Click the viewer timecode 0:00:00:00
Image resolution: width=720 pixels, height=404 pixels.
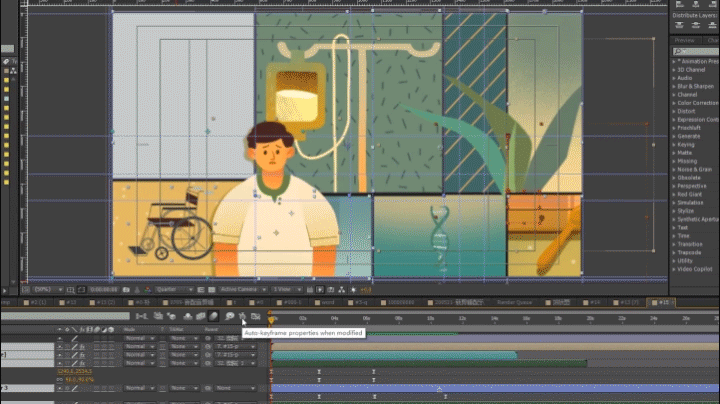104,290
